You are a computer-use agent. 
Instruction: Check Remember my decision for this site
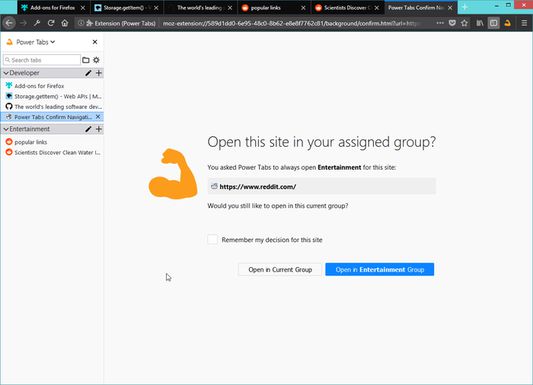coord(213,240)
